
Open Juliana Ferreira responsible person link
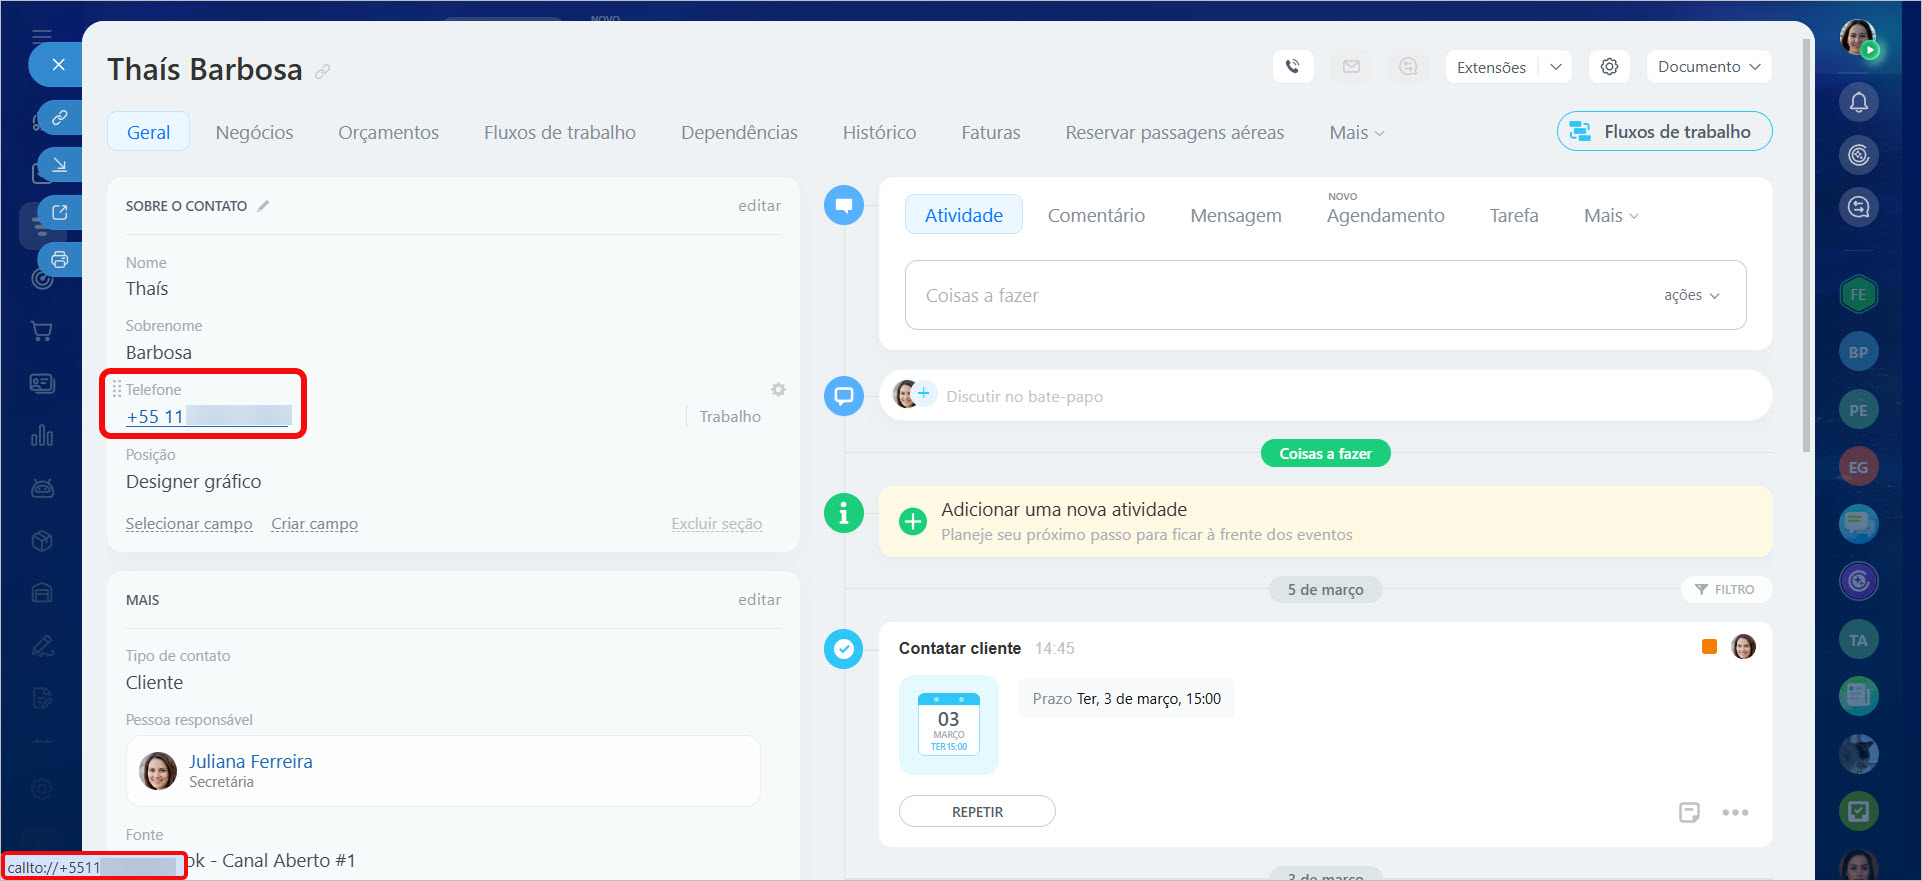[x=251, y=762]
